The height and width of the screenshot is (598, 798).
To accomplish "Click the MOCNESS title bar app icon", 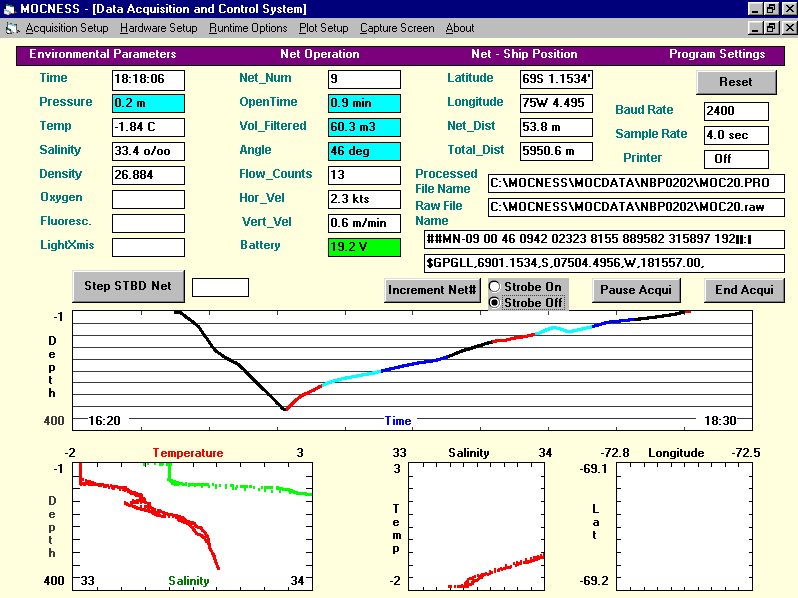I will pyautogui.click(x=9, y=9).
